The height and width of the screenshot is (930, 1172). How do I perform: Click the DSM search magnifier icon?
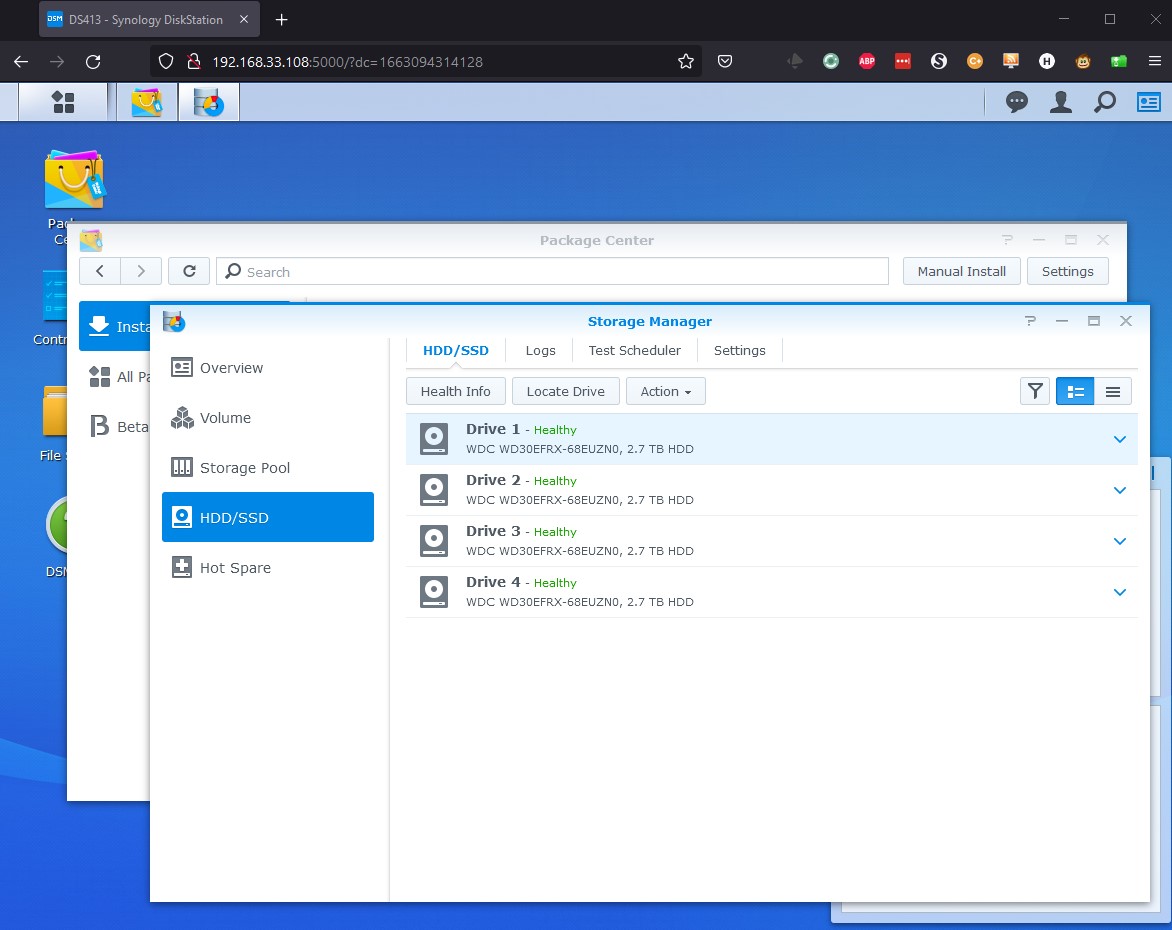pos(1104,101)
